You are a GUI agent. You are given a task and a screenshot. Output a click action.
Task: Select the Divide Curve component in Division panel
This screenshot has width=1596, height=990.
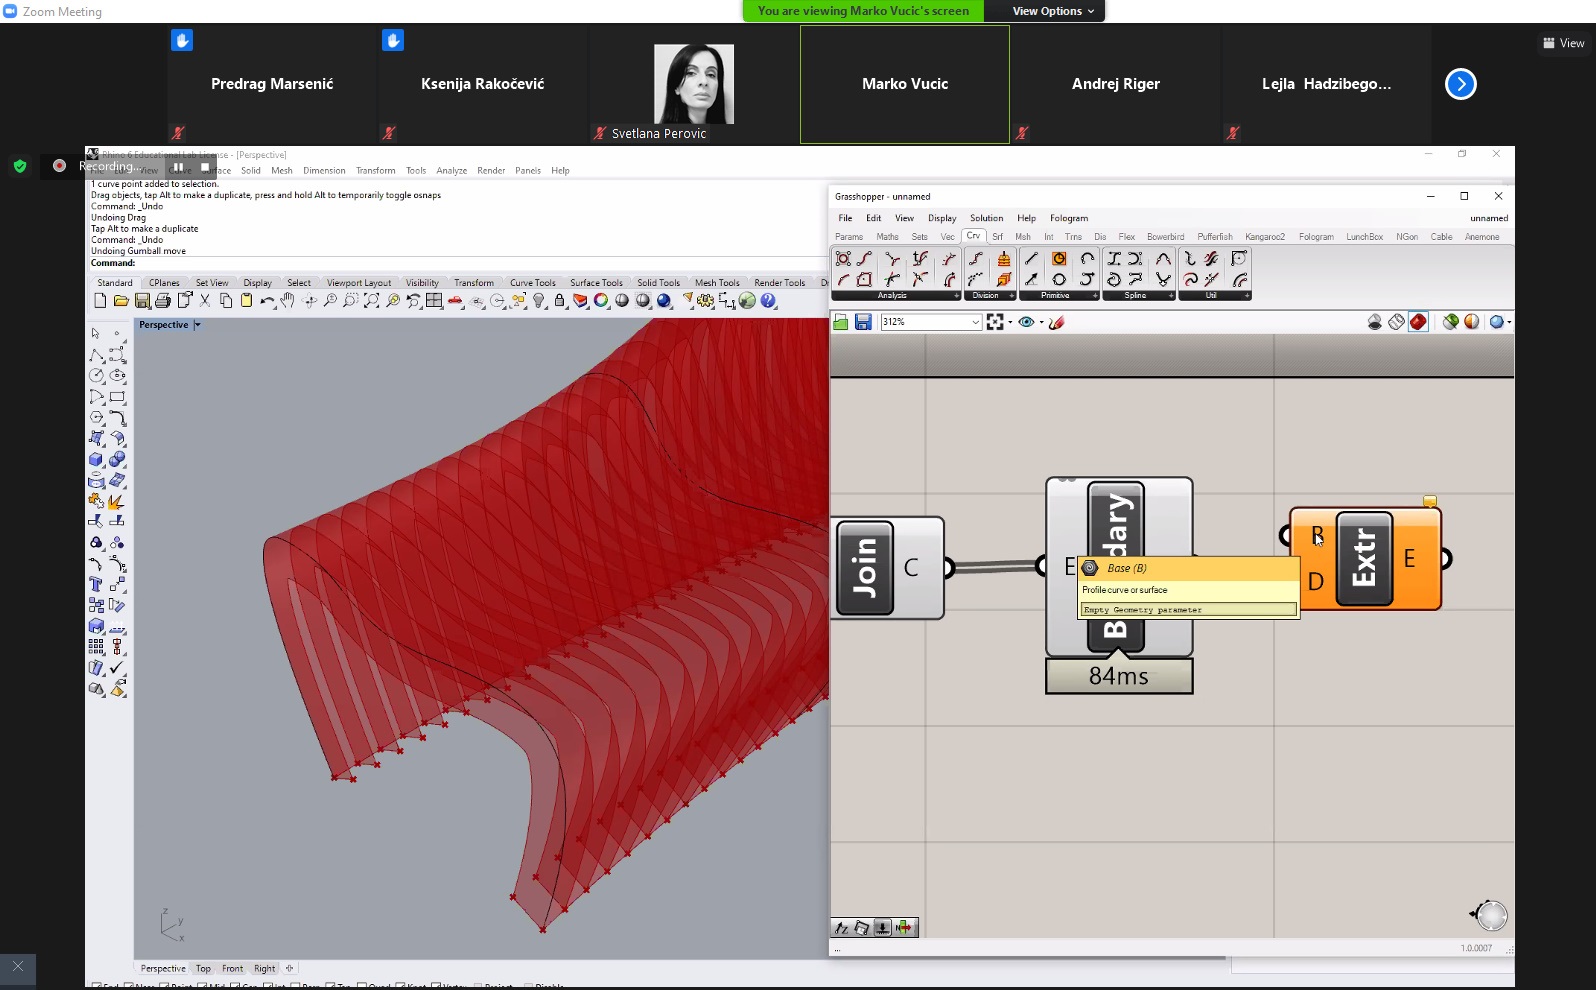coord(976,259)
